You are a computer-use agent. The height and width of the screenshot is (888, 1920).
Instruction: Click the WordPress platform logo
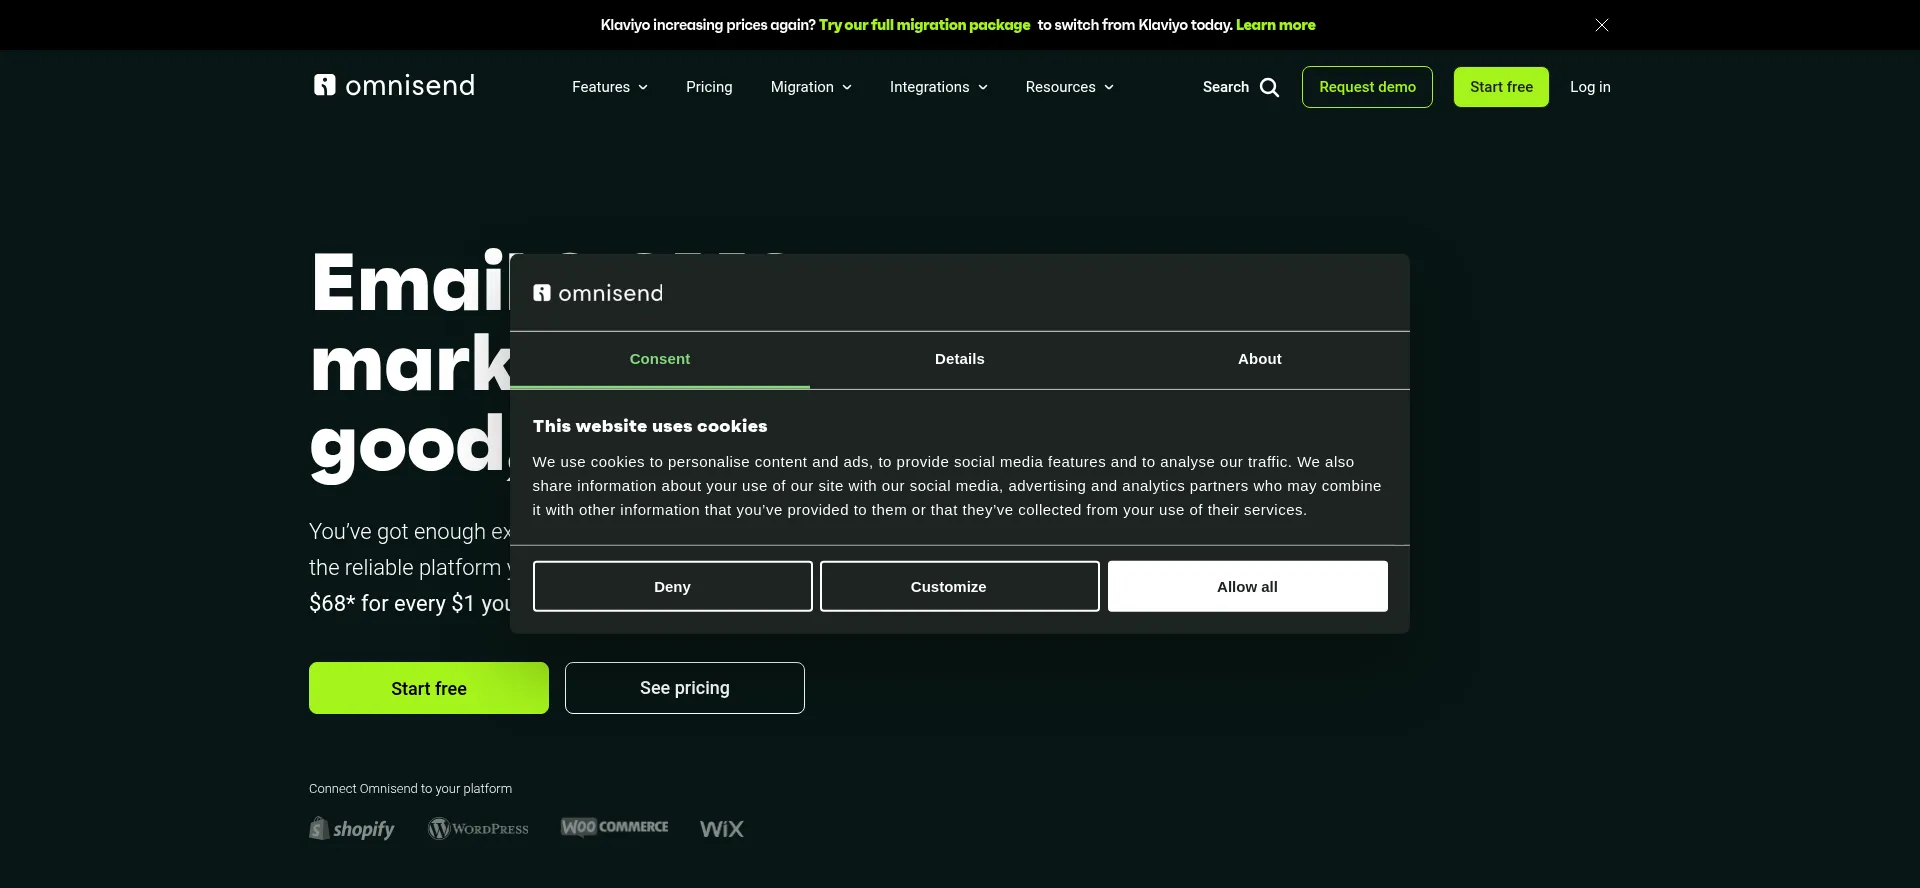(x=478, y=829)
